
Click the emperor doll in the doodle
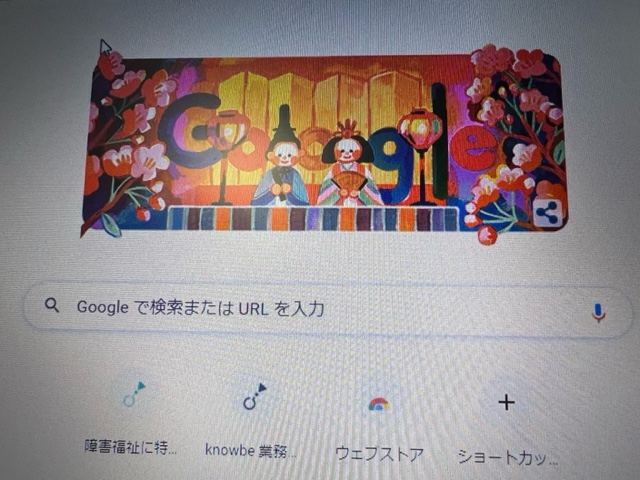(281, 158)
